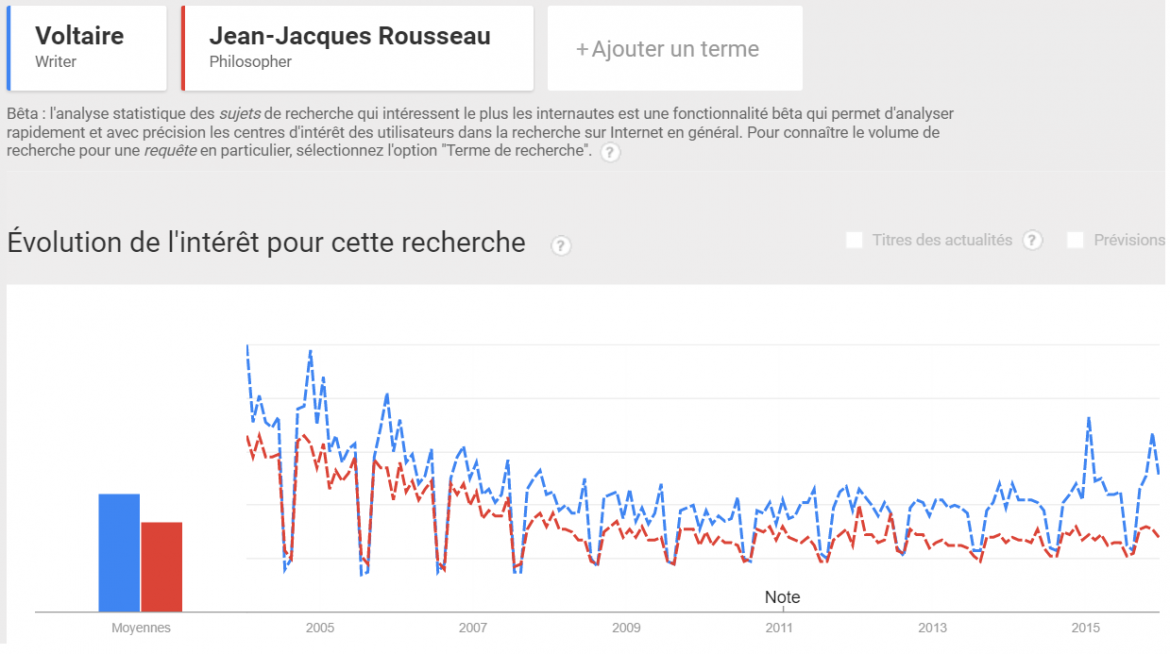Image resolution: width=1170 pixels, height=654 pixels.
Task: Click the Moyennes label under the bars
Action: click(141, 628)
